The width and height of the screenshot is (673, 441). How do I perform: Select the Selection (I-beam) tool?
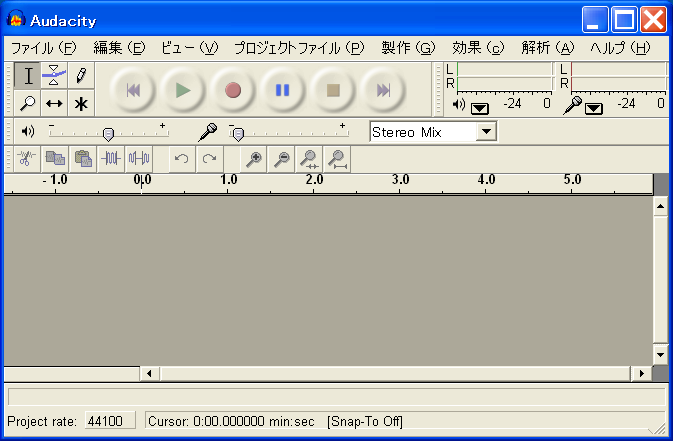point(27,76)
